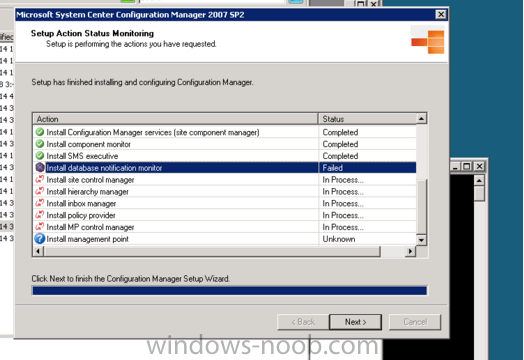Close the black console window behind
524x360 pixels.
pos(479,166)
